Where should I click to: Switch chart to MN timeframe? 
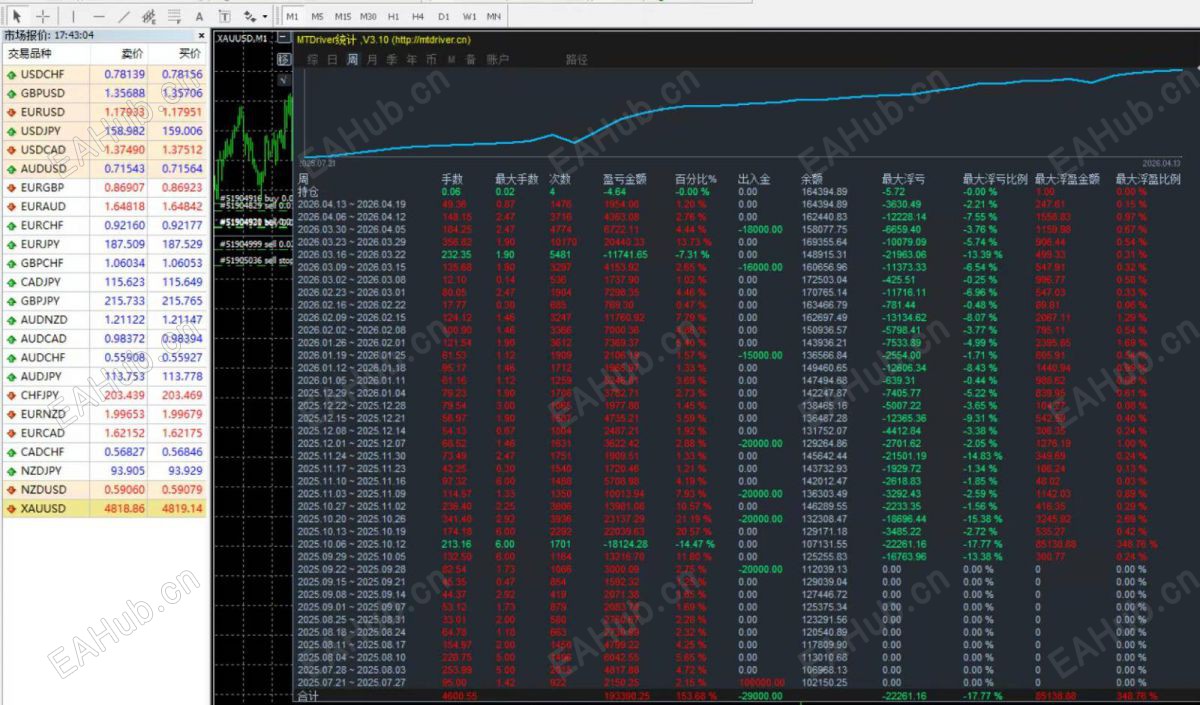pos(494,17)
